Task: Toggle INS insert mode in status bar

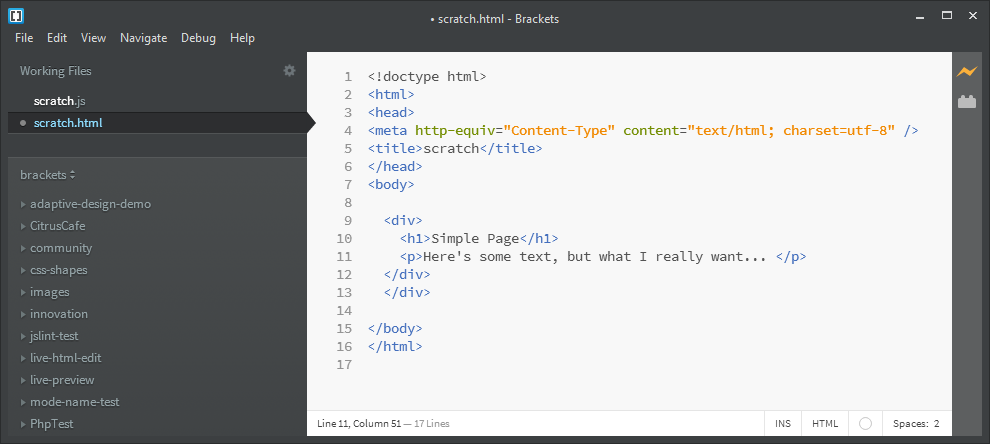Action: tap(783, 424)
